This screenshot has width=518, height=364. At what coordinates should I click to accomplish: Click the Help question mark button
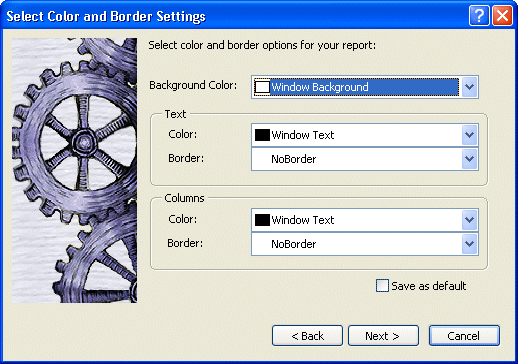tap(479, 16)
